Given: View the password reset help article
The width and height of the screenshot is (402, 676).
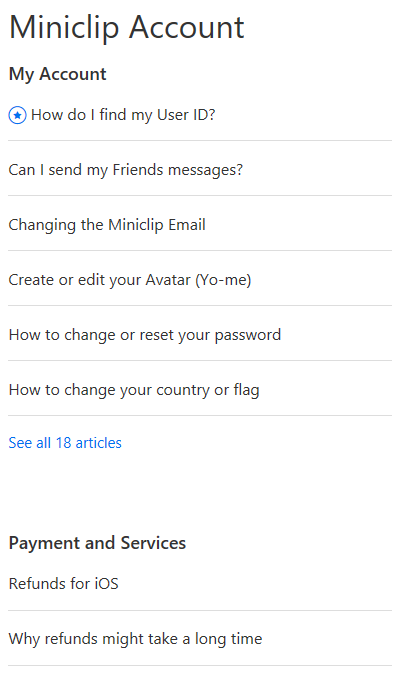Looking at the screenshot, I should 145,335.
